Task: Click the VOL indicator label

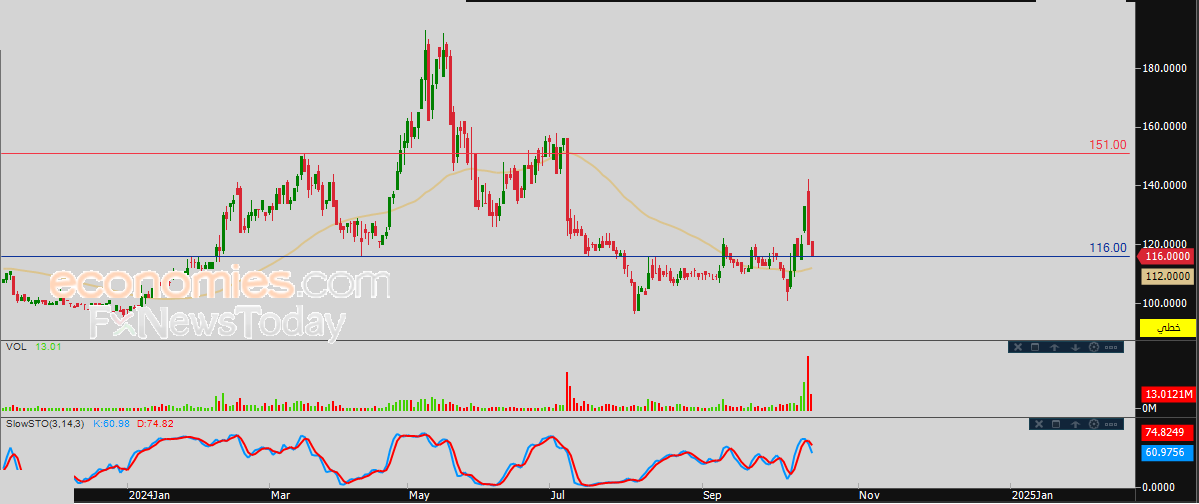Action: pos(15,346)
